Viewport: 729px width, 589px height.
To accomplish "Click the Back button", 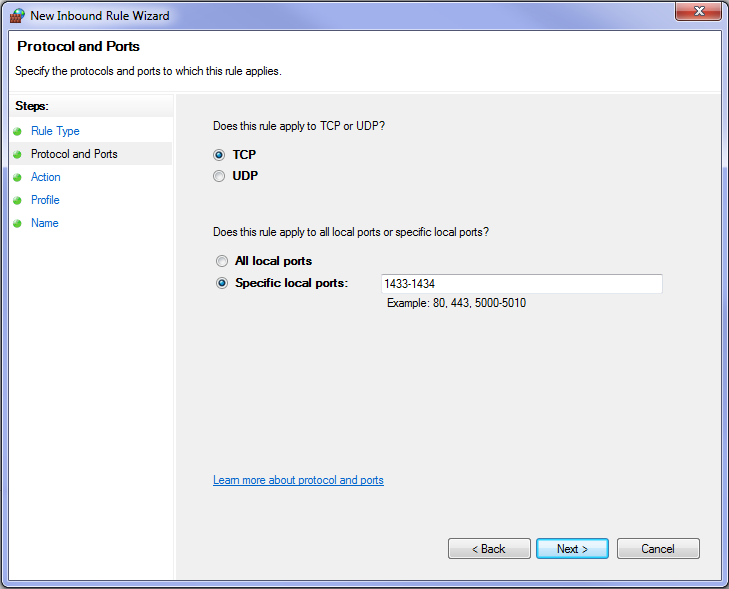I will click(x=489, y=549).
